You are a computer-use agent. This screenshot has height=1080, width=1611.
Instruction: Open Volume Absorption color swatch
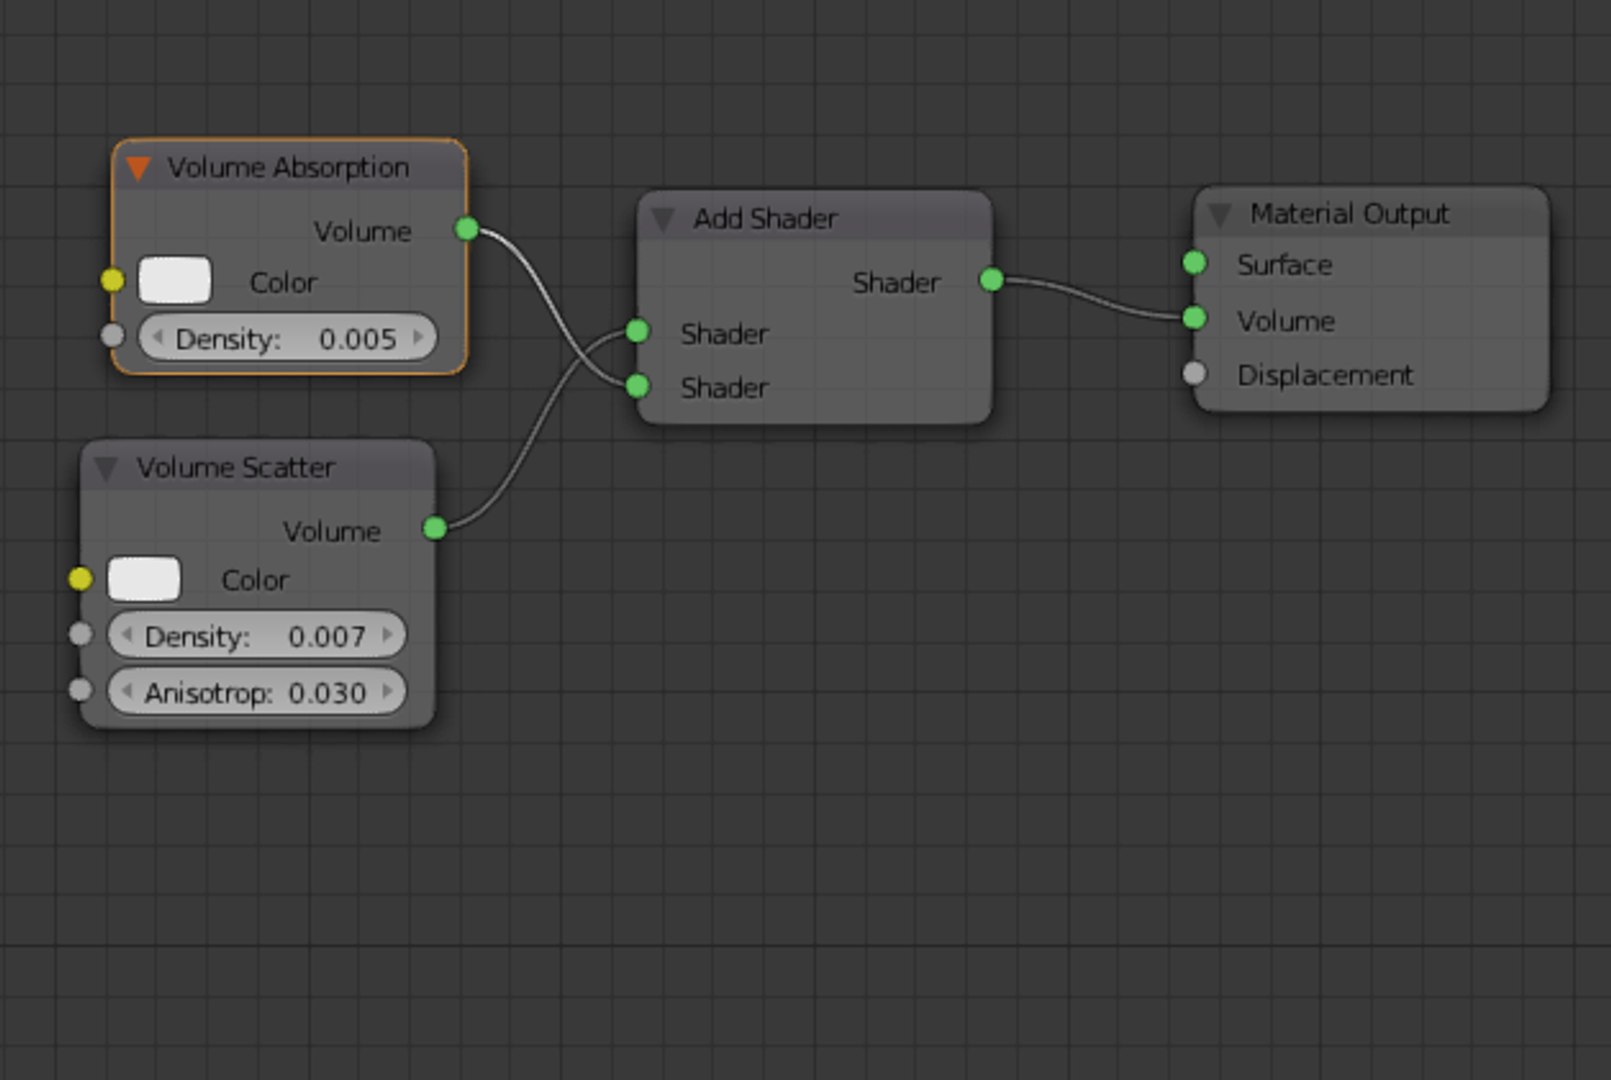[175, 280]
